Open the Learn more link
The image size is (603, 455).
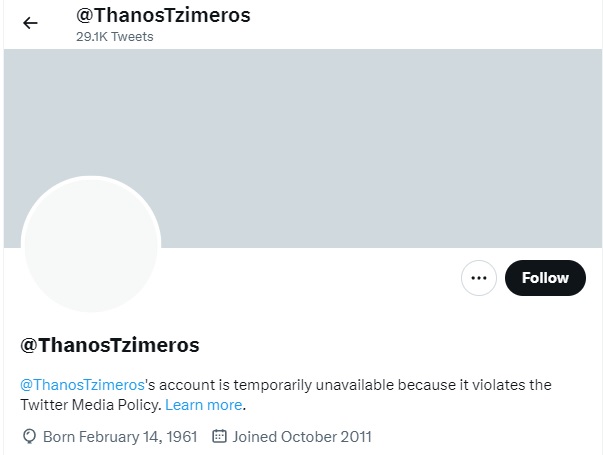pos(204,405)
